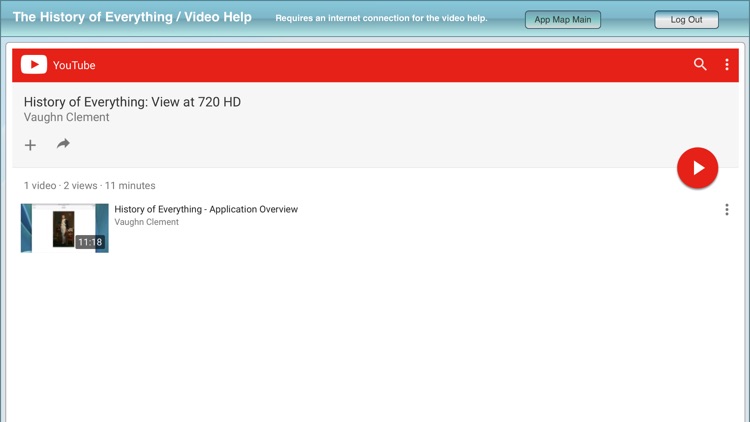
Task: Select 'History of Everything: View at 720 HD' heading
Action: (x=132, y=102)
